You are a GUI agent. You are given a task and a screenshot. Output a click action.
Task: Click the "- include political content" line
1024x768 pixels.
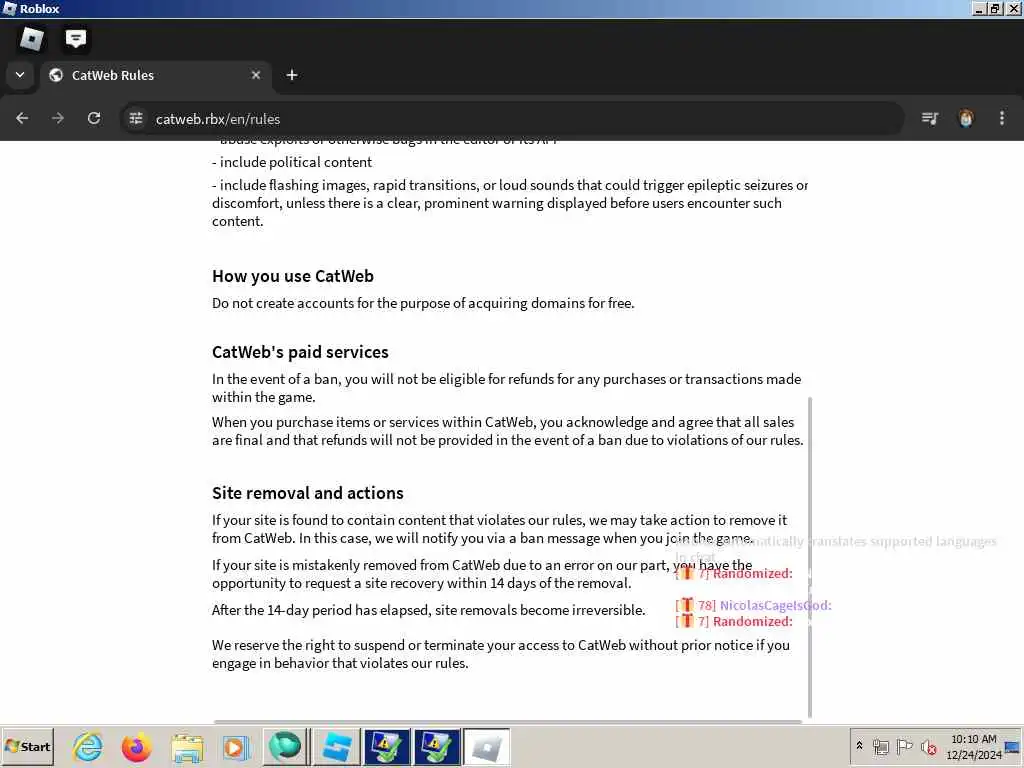[x=292, y=162]
